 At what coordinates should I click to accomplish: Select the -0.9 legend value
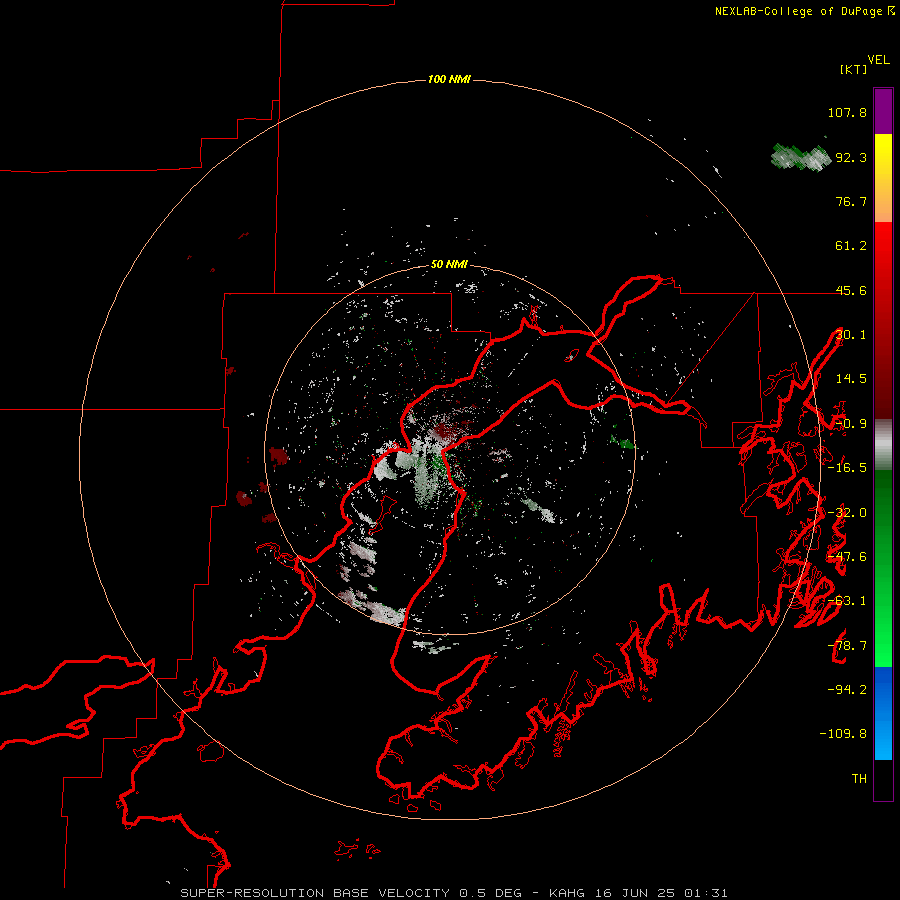[x=851, y=424]
